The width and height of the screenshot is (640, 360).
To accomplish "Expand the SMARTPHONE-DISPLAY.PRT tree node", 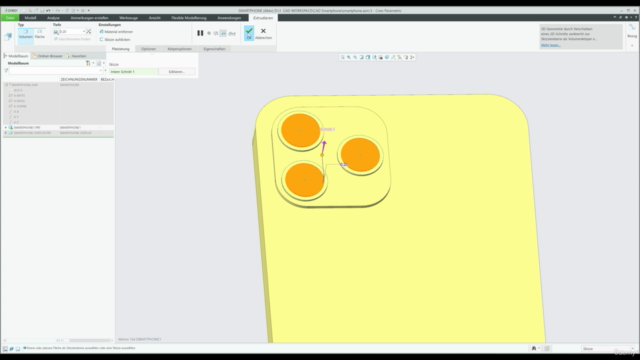I will coord(6,133).
